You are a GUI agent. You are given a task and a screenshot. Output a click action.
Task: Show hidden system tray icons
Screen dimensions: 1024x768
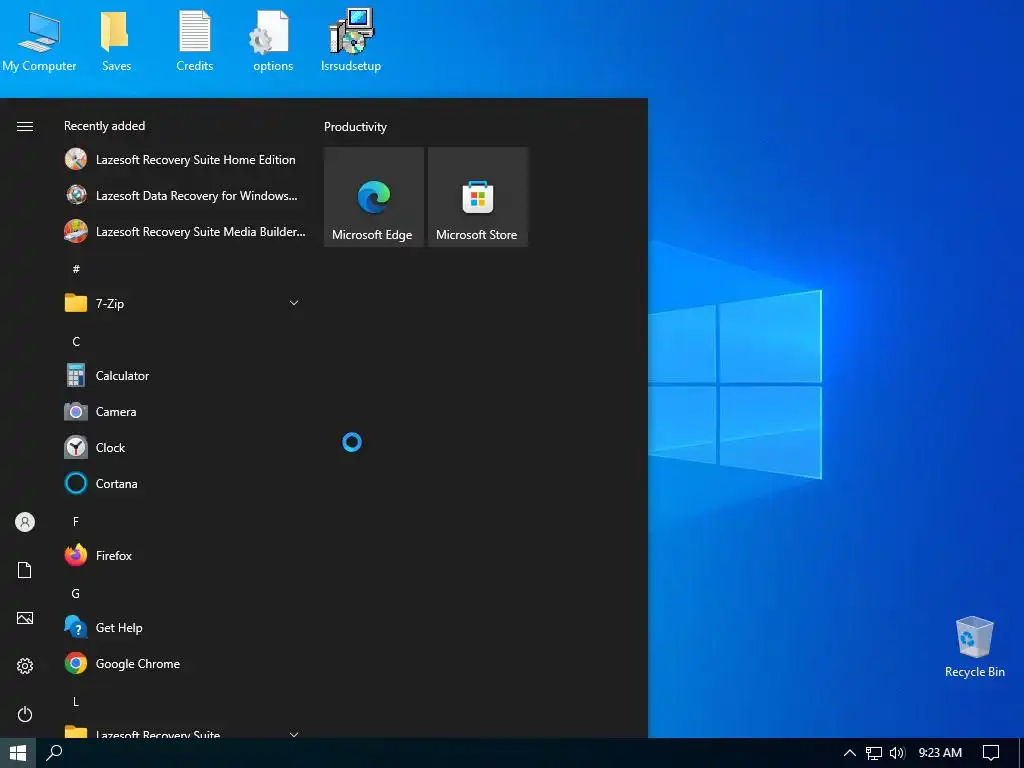(x=849, y=753)
